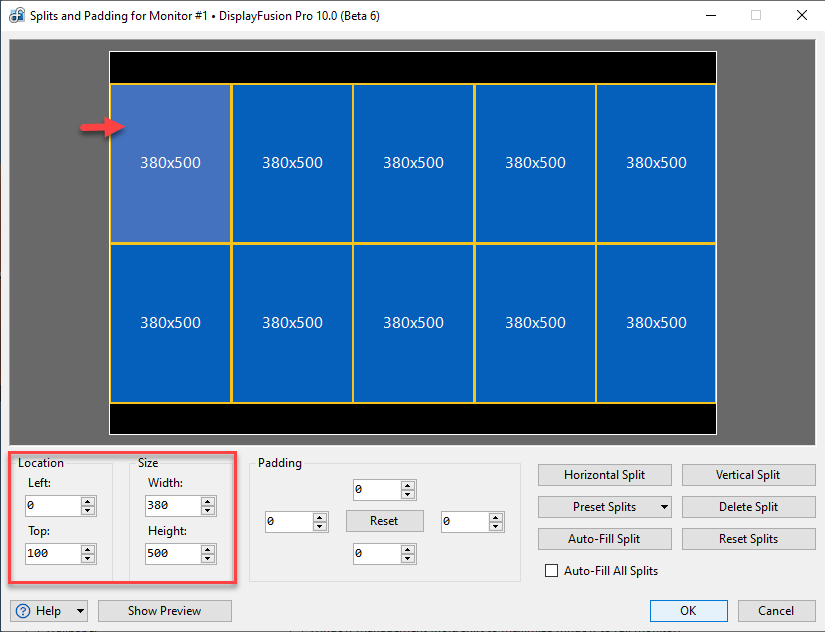Image resolution: width=825 pixels, height=632 pixels.
Task: Expand the Help button dropdown arrow
Action: click(79, 611)
